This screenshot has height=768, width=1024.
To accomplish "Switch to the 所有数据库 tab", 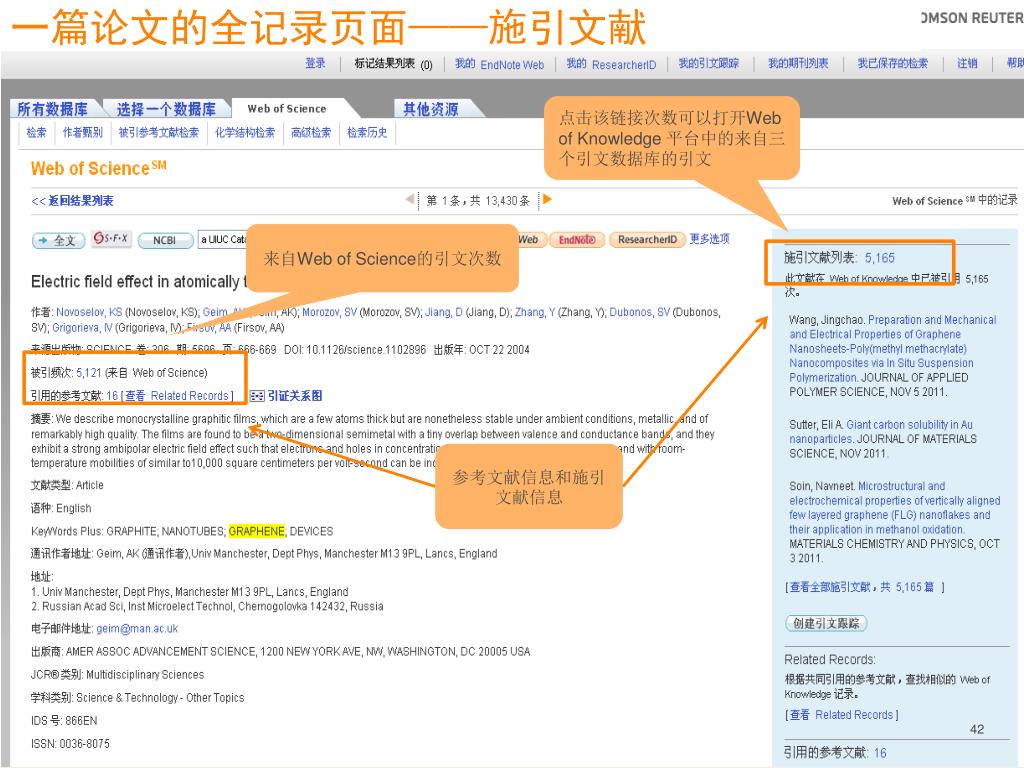I will [x=52, y=109].
